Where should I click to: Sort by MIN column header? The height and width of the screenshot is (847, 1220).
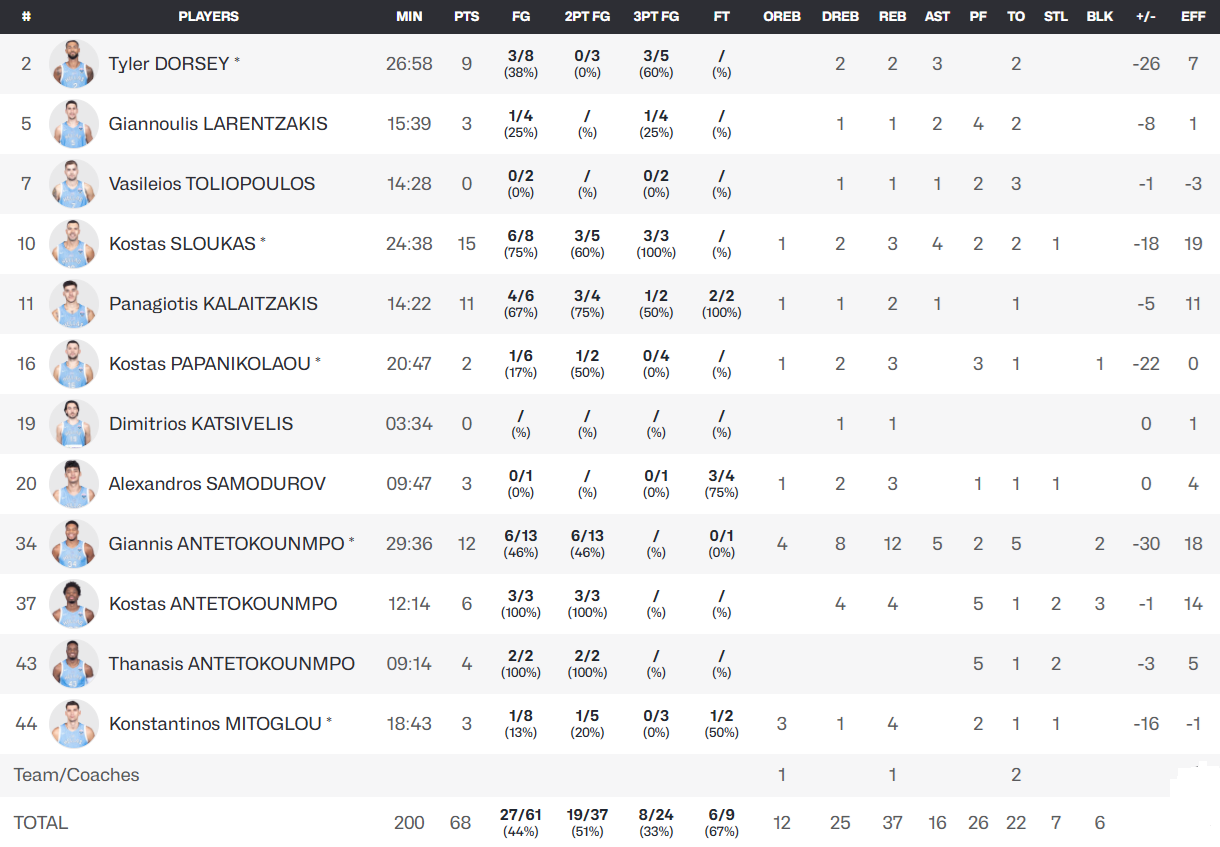click(409, 17)
